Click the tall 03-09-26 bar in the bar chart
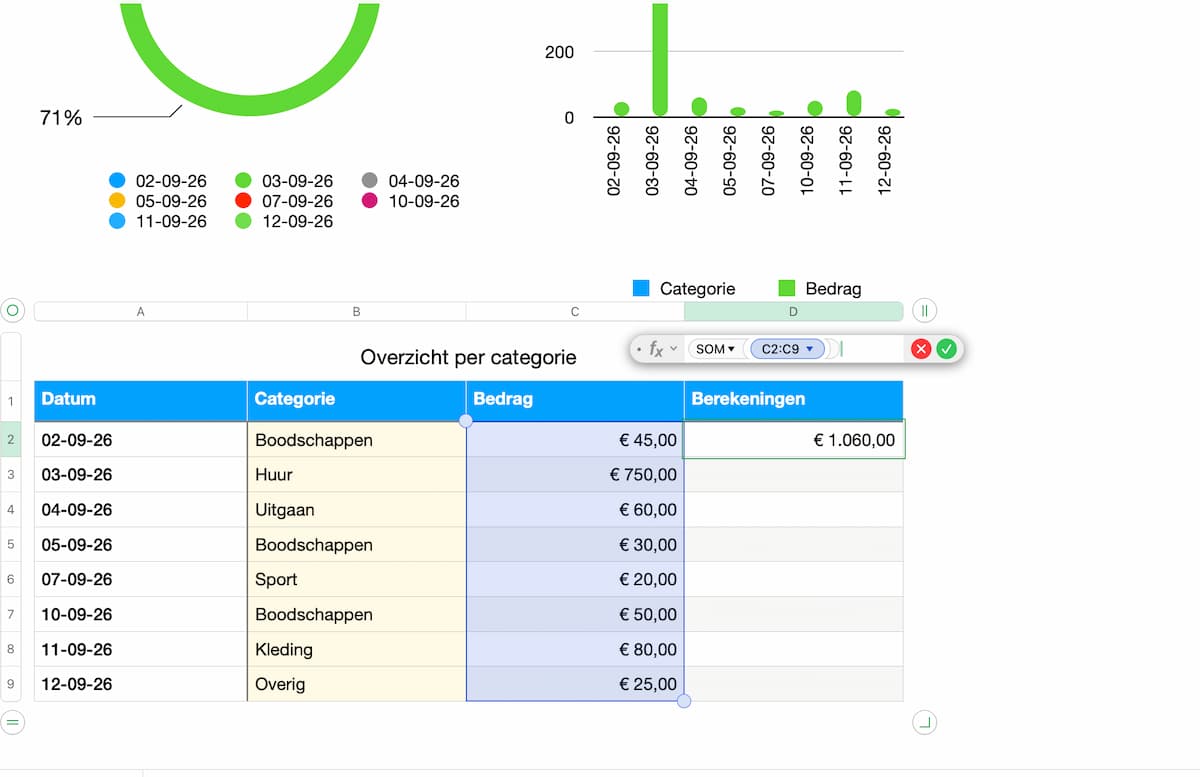The image size is (1200, 777). pyautogui.click(x=660, y=58)
